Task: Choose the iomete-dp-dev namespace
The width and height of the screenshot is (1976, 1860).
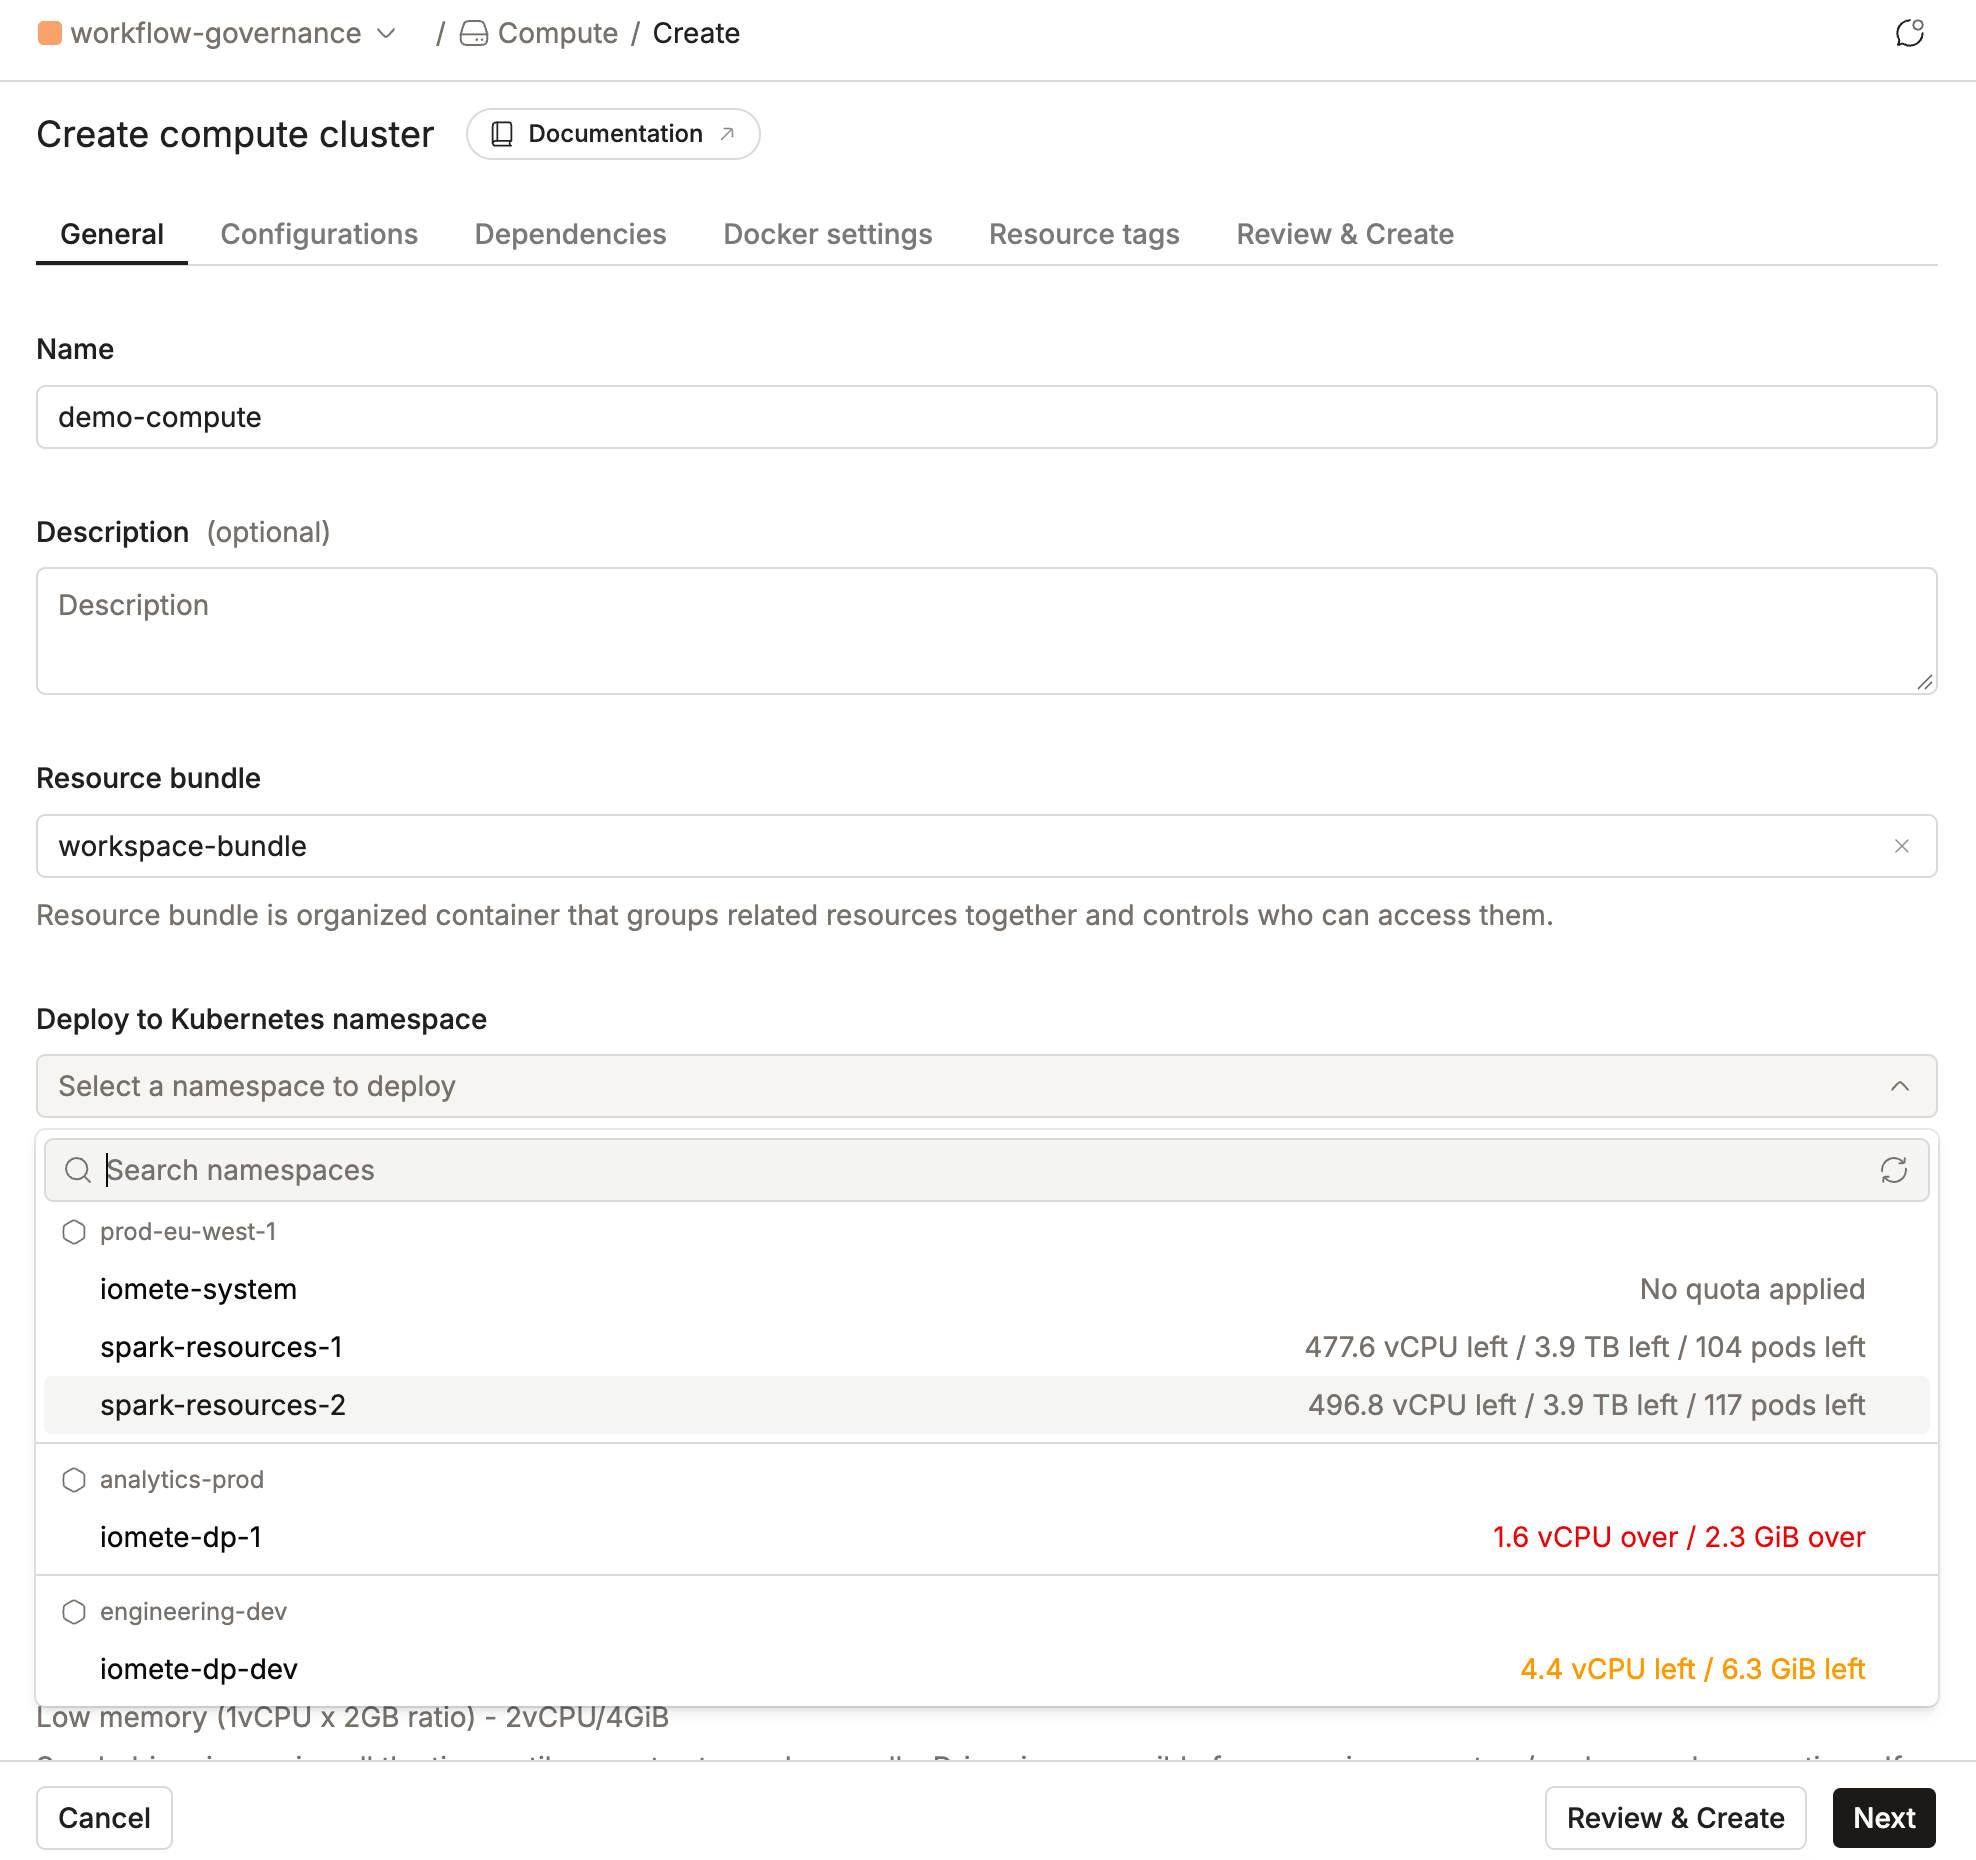Action: coord(987,1669)
